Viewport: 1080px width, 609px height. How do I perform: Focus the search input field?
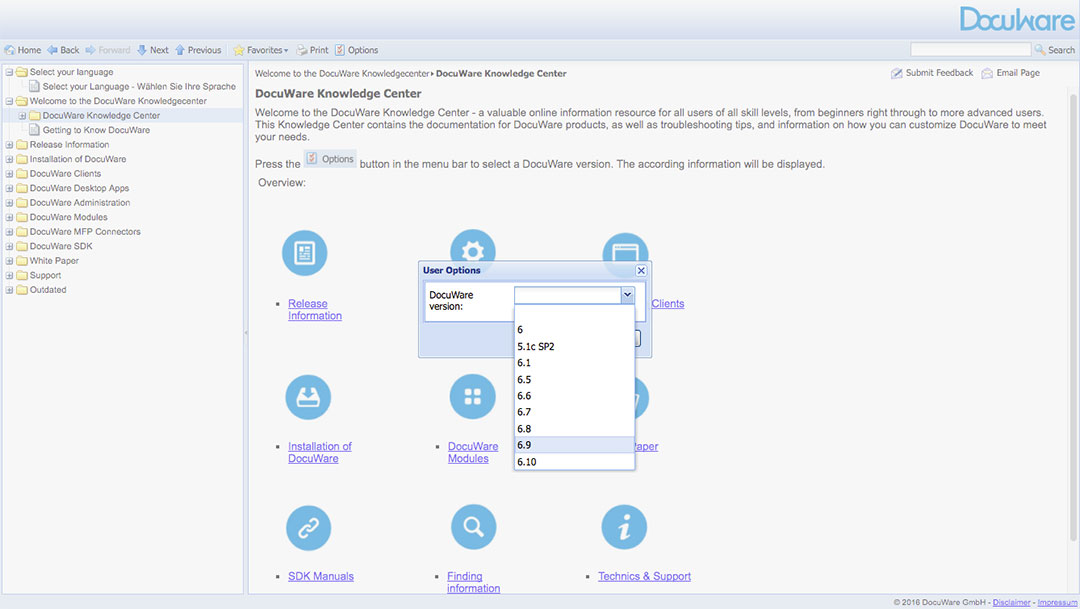[x=970, y=50]
